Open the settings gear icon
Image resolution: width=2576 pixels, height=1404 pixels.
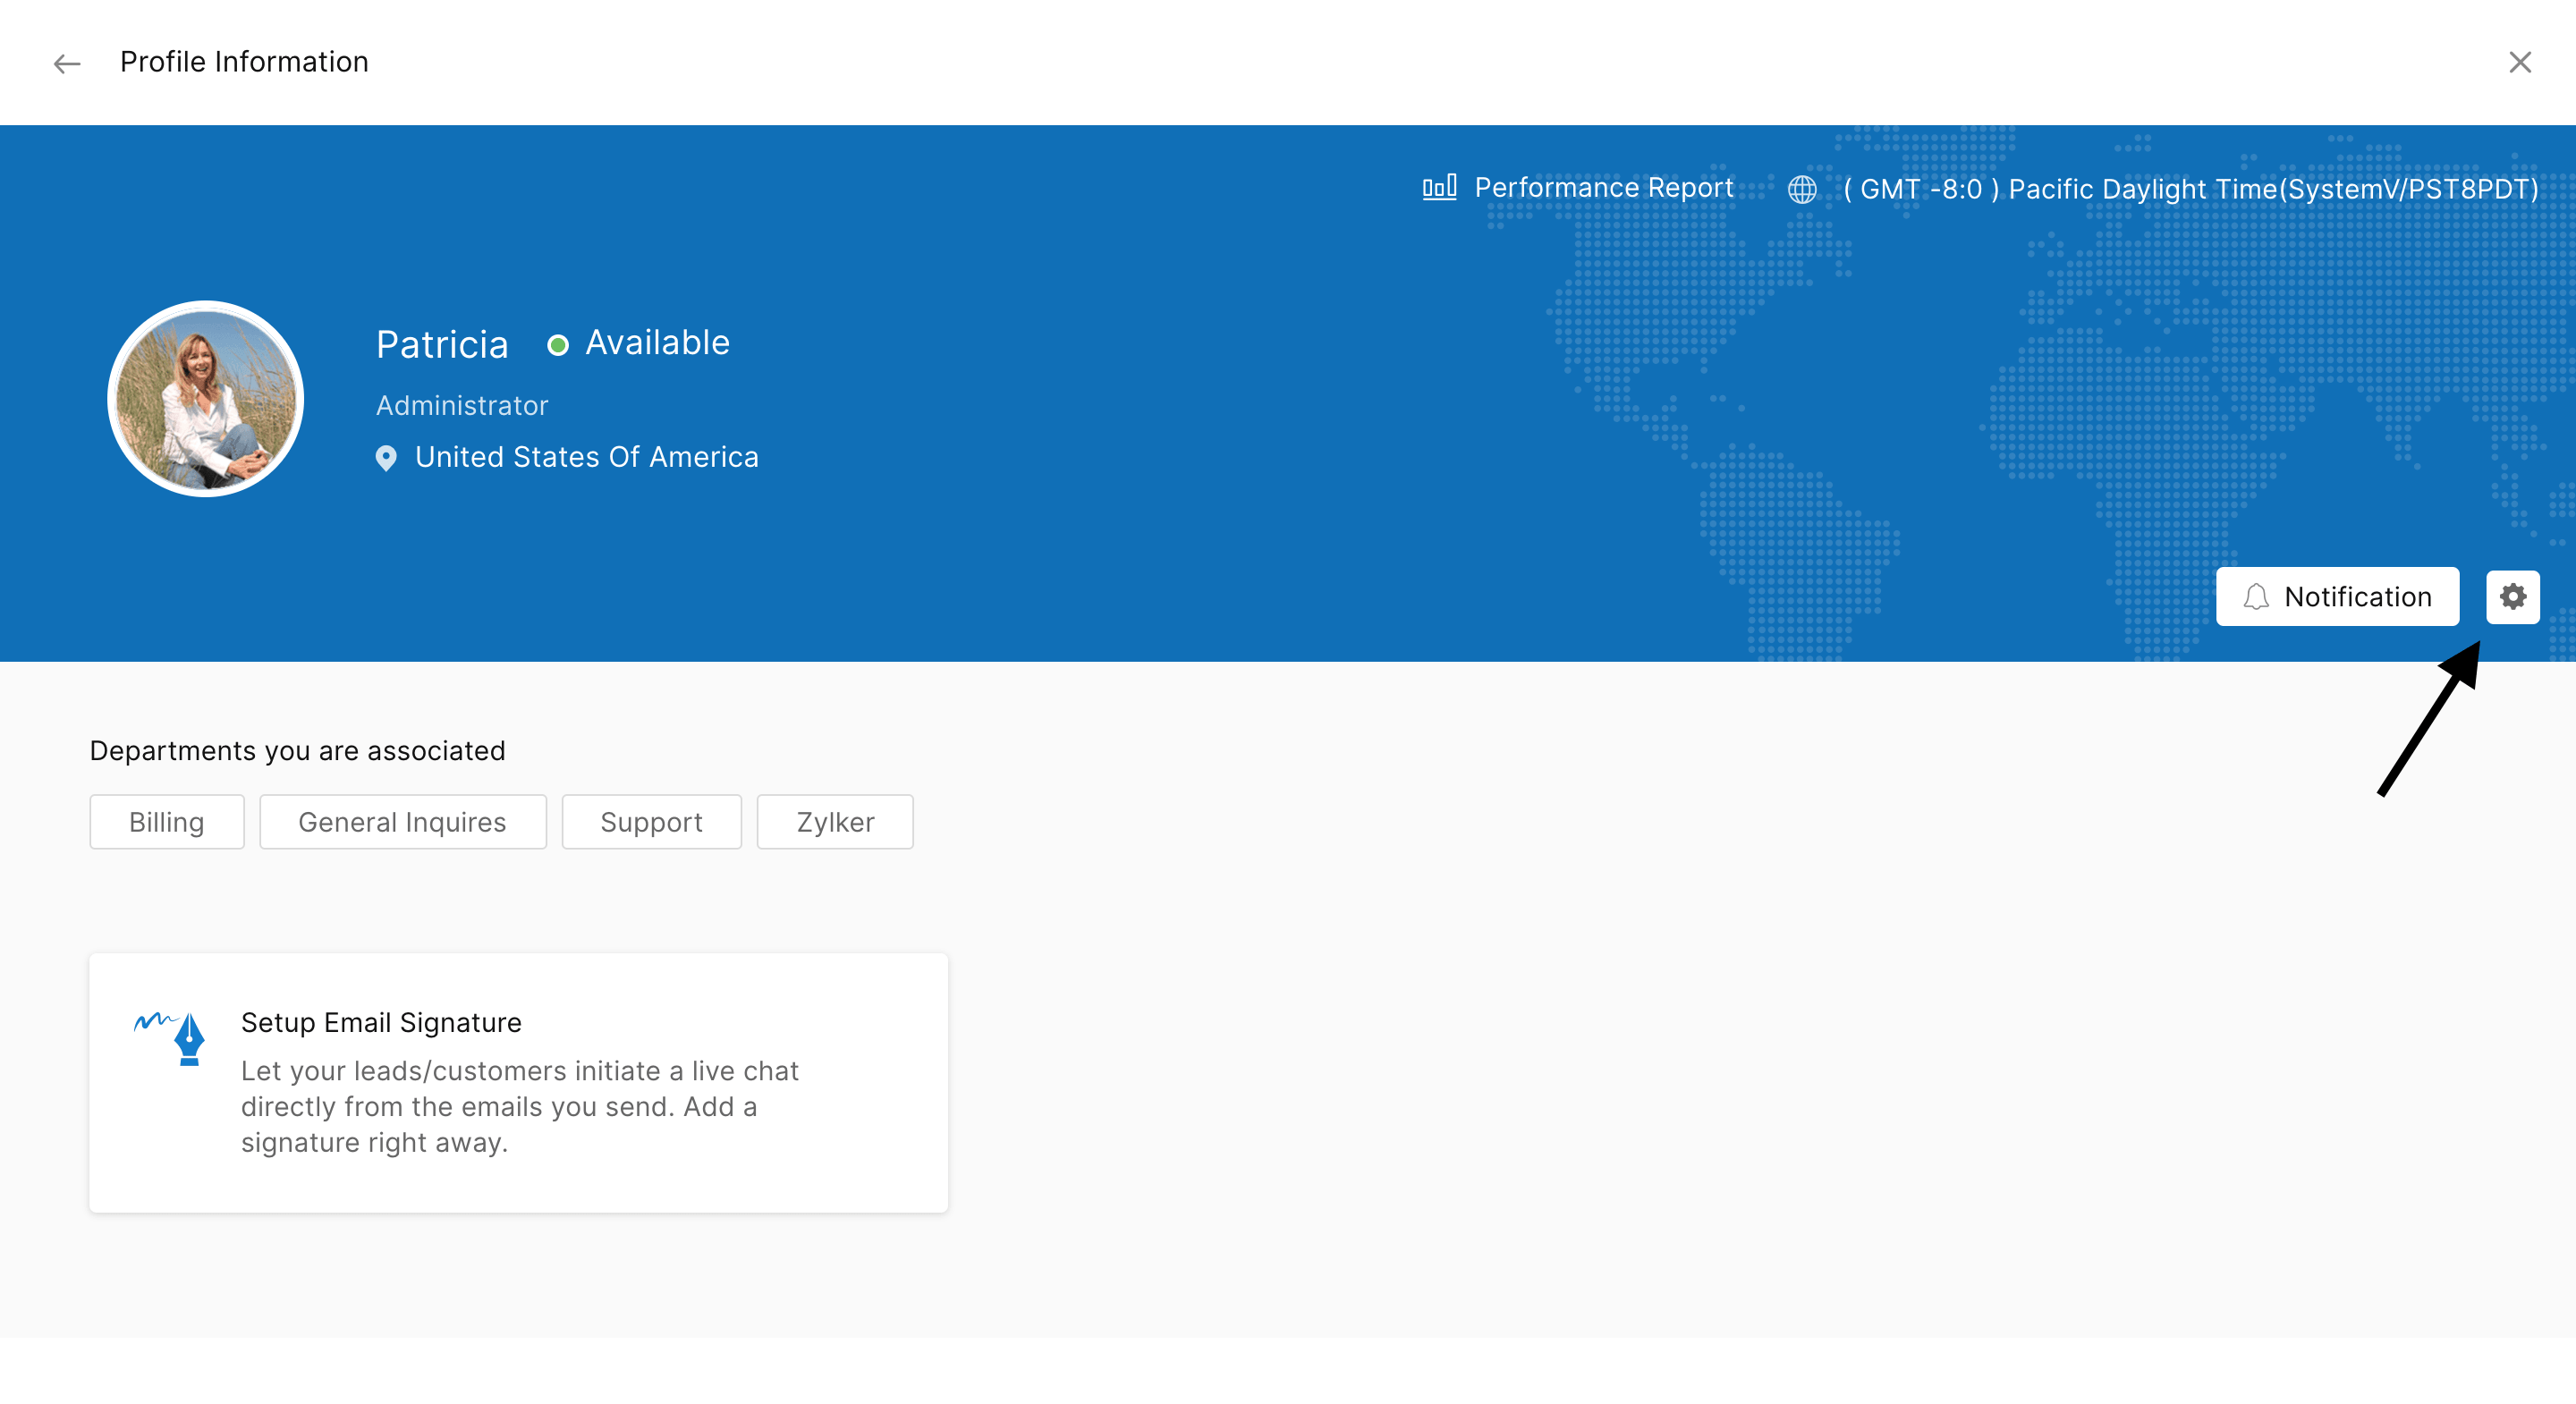click(x=2512, y=597)
